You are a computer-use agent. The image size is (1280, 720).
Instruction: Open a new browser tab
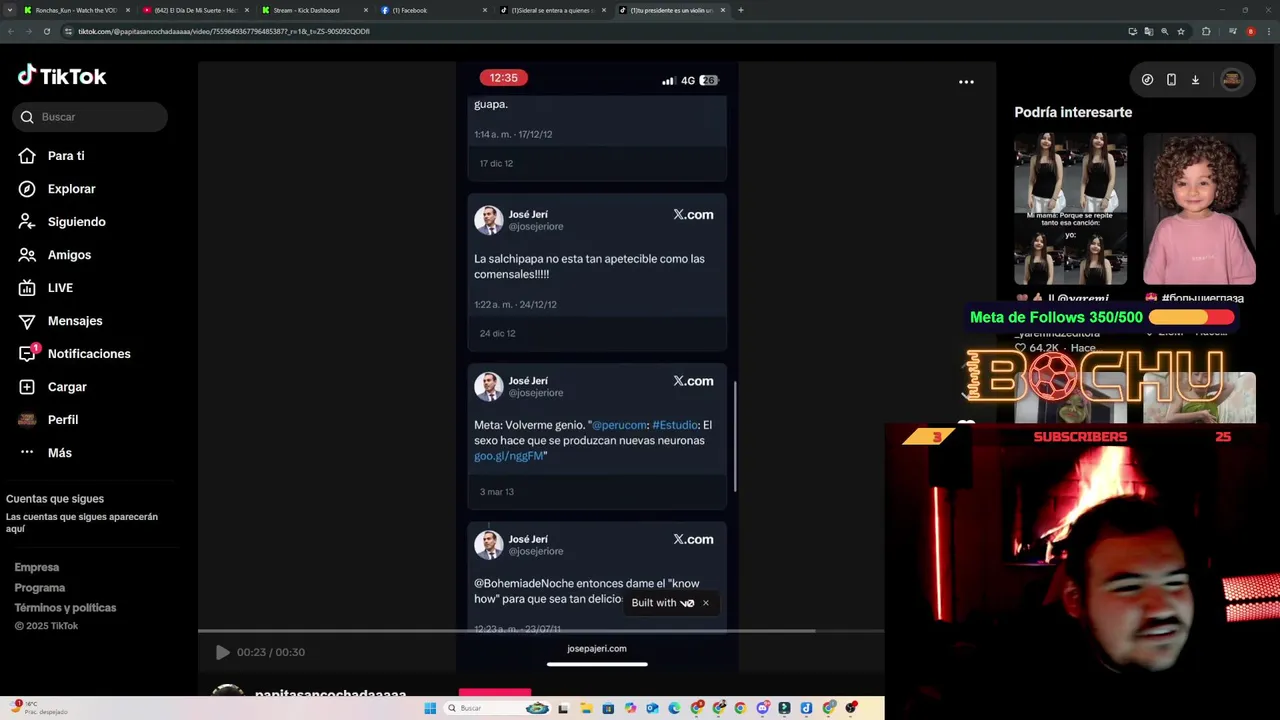(740, 10)
